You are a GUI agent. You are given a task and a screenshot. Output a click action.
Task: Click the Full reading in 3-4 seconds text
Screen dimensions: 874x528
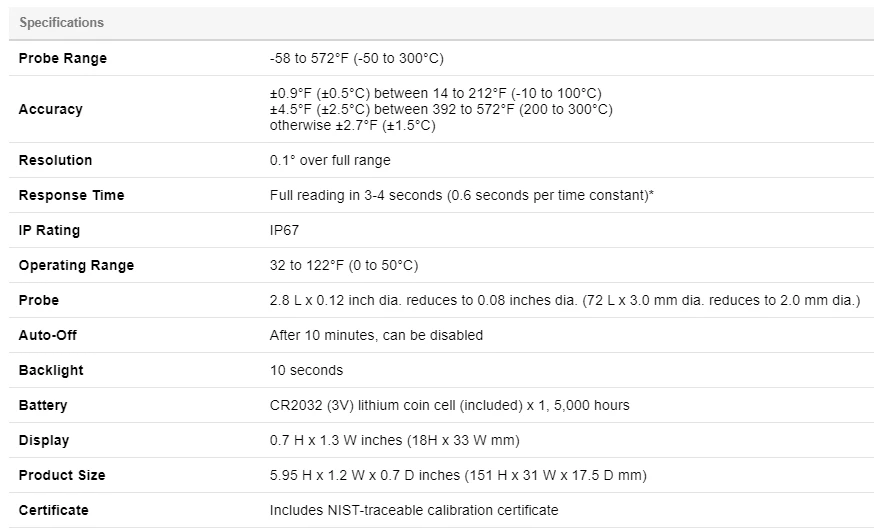pos(462,195)
